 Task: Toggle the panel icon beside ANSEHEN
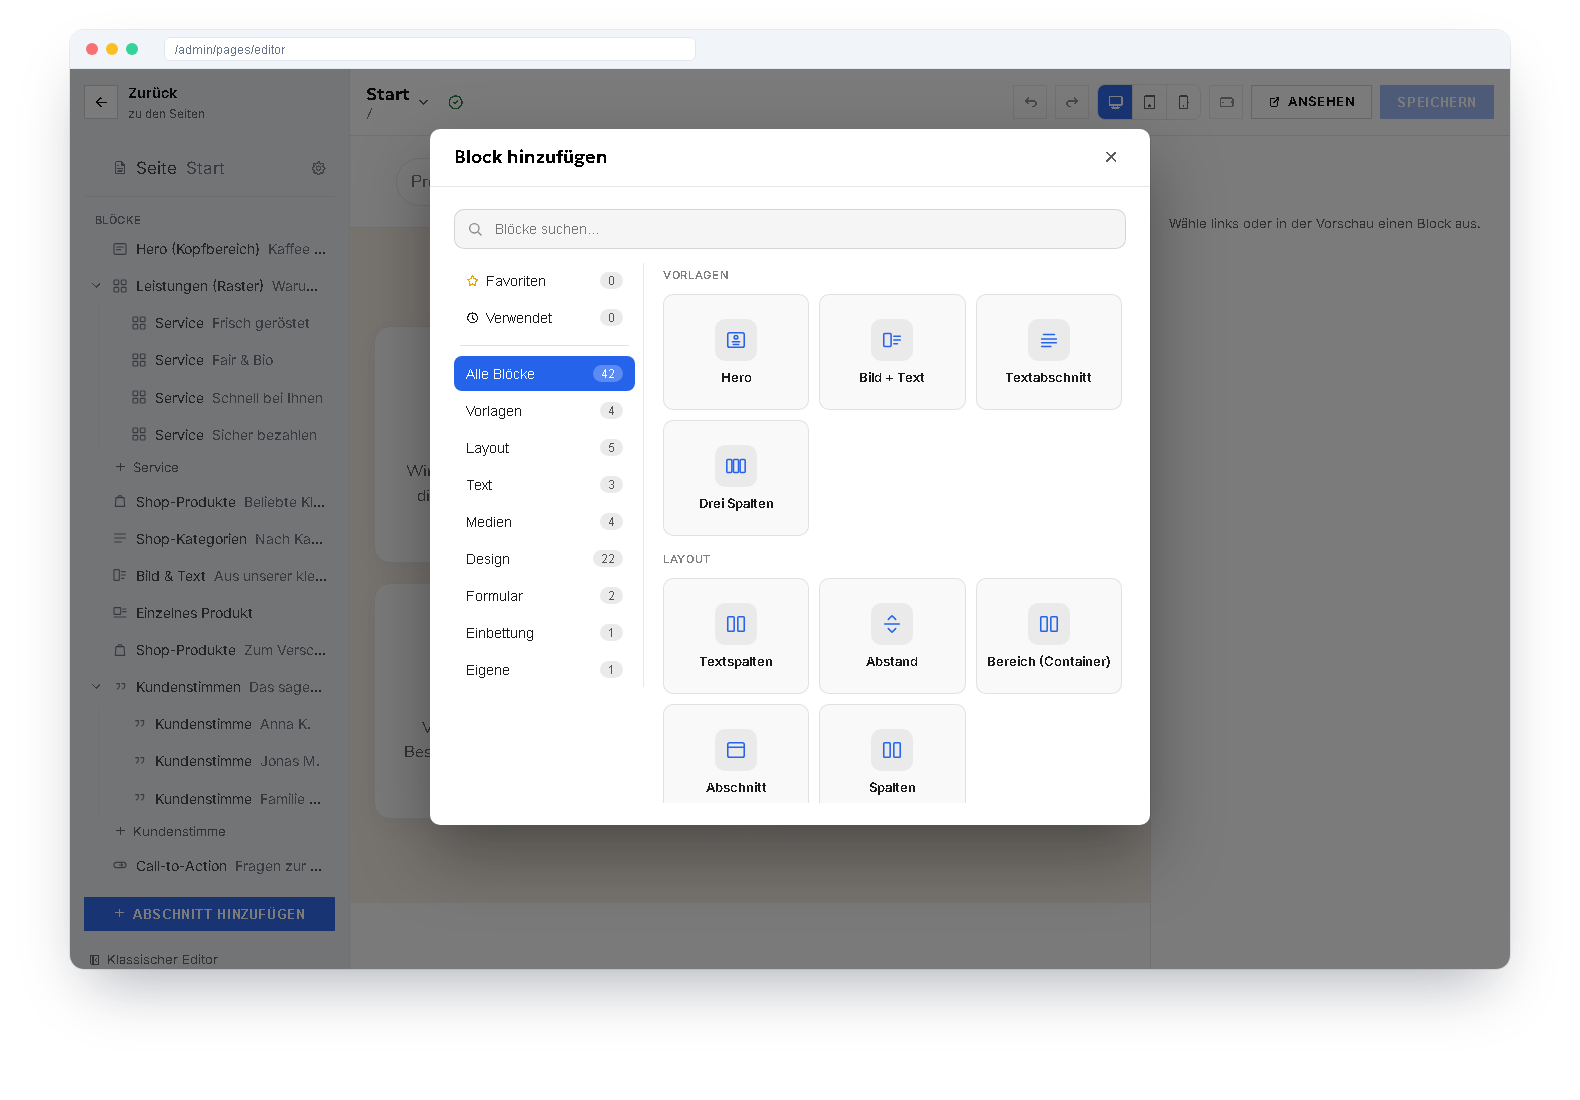[x=1226, y=102]
